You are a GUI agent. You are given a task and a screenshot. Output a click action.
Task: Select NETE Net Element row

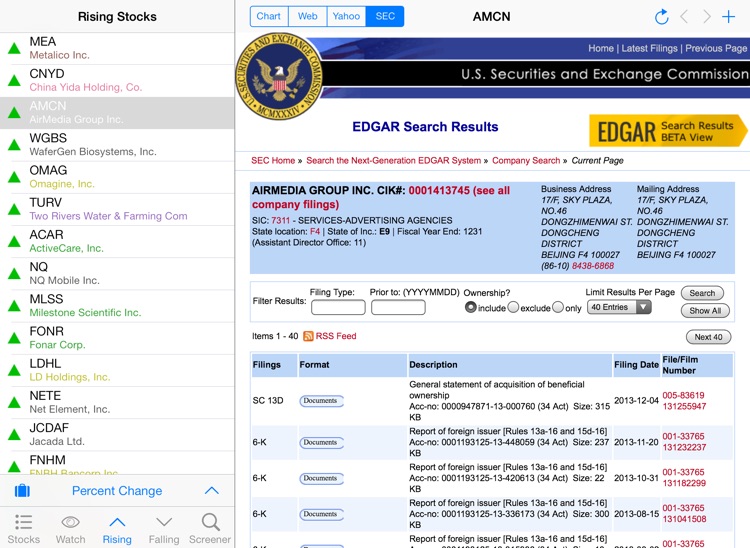(117, 403)
